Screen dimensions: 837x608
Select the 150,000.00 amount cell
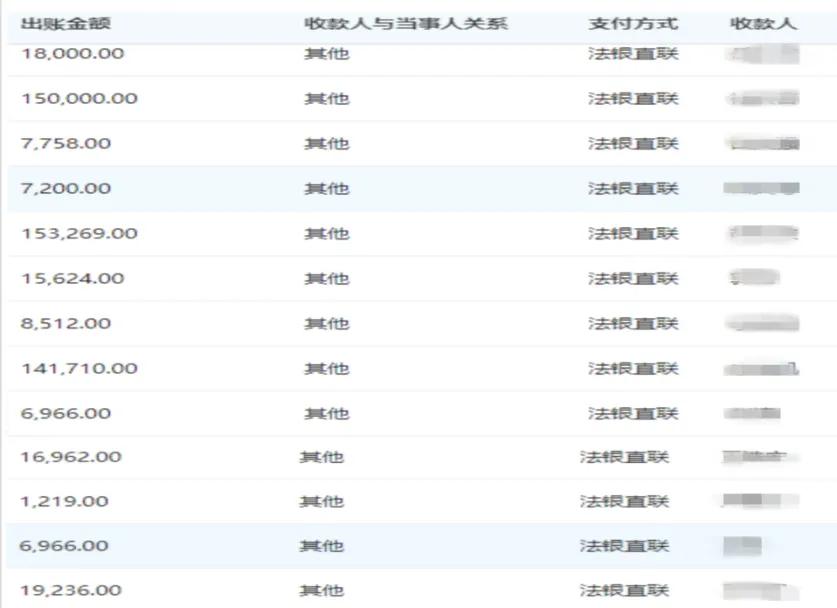pyautogui.click(x=79, y=98)
